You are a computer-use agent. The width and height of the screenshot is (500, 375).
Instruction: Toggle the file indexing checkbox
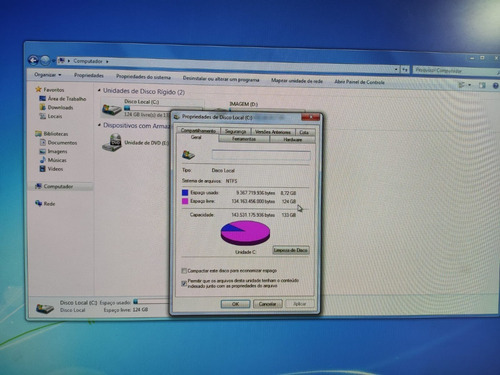click(x=184, y=283)
